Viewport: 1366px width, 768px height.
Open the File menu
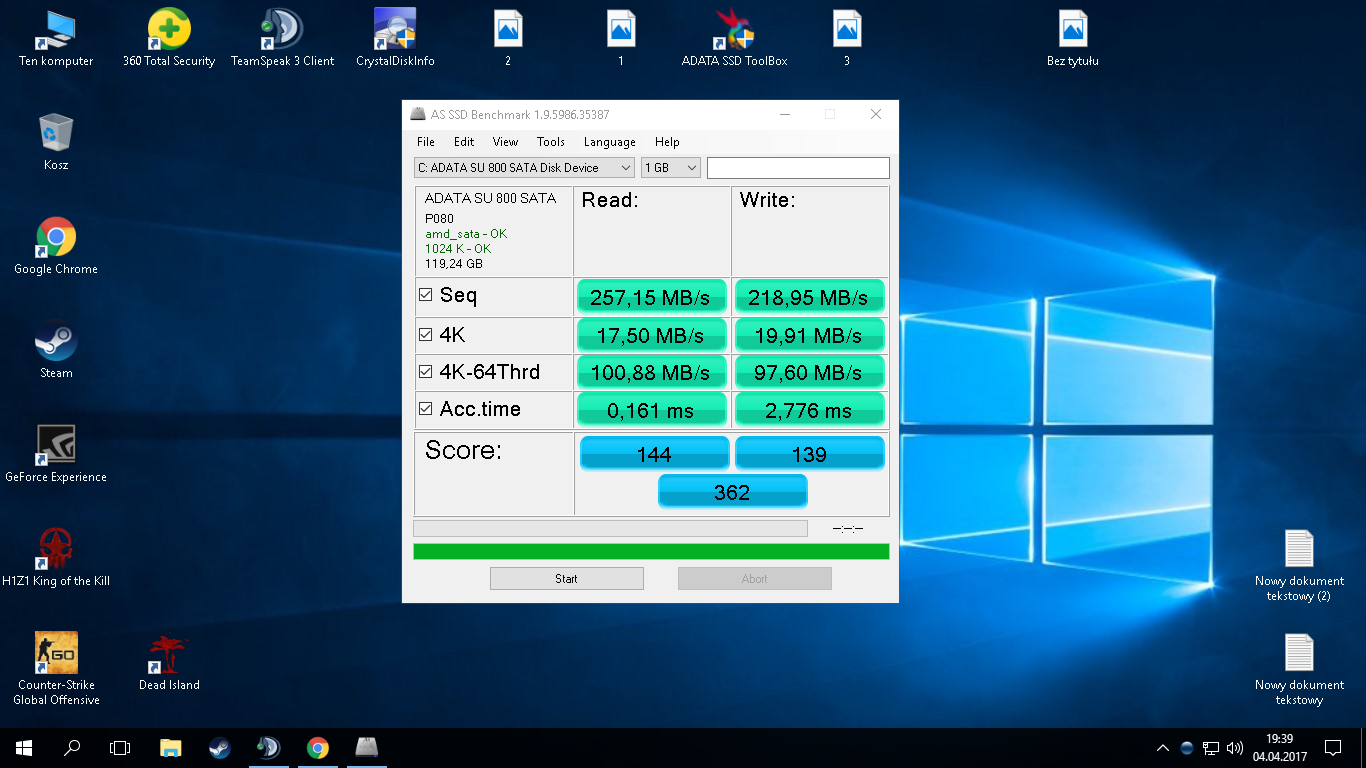coord(426,142)
